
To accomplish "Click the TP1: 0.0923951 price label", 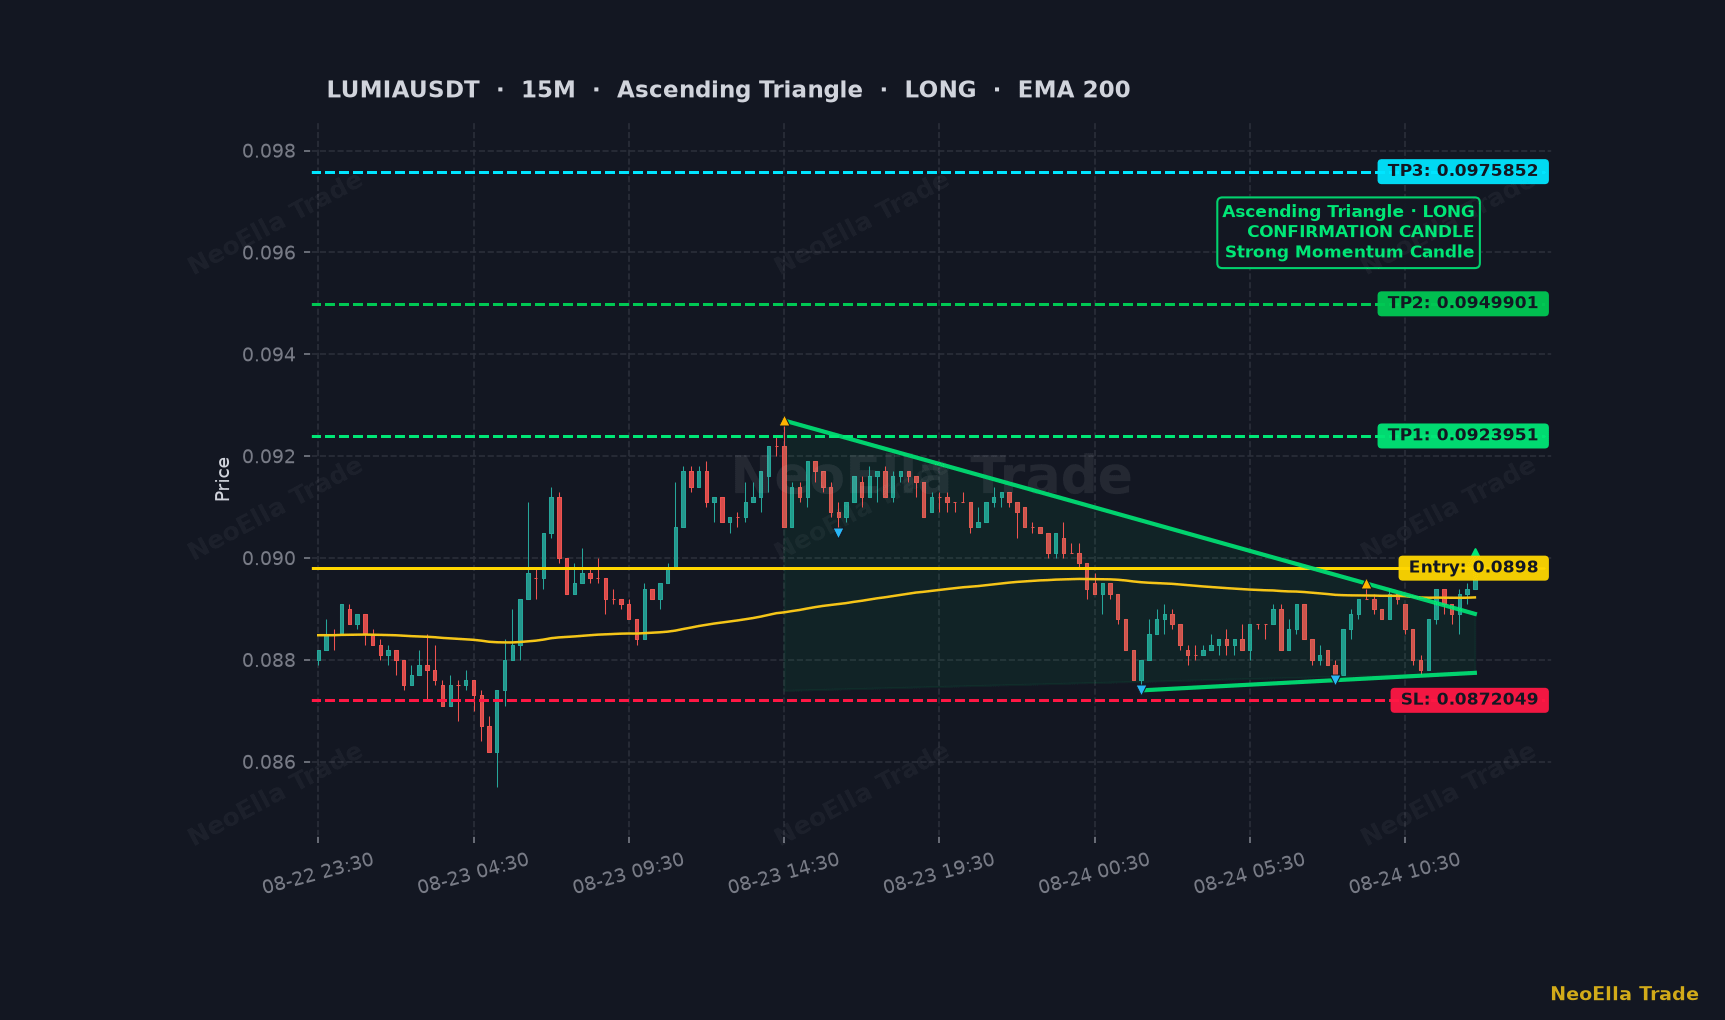I will pos(1463,435).
